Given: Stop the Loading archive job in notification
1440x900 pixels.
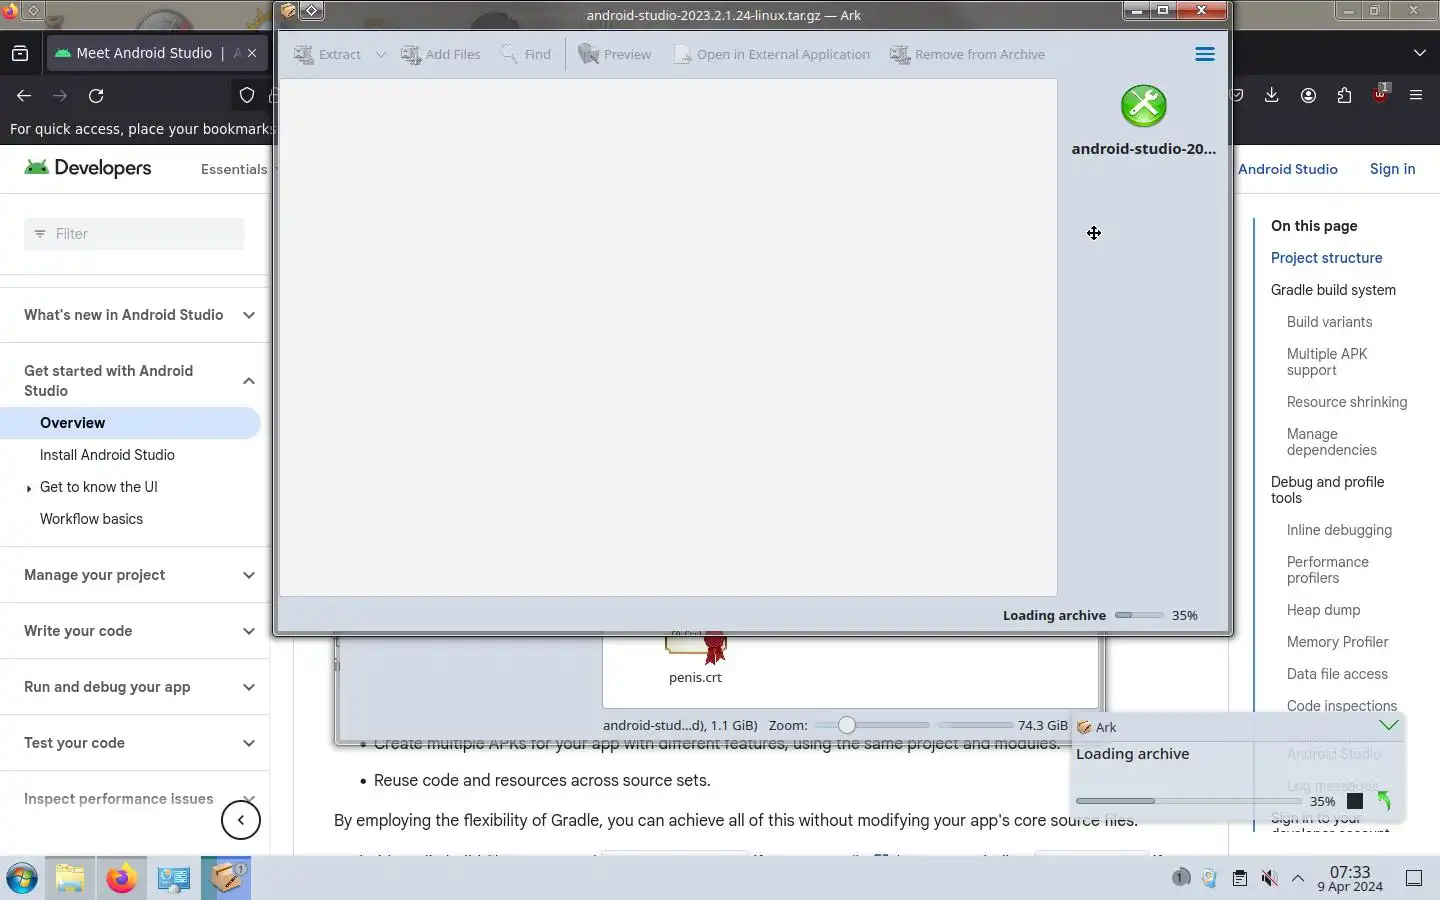Looking at the screenshot, I should [x=1355, y=801].
